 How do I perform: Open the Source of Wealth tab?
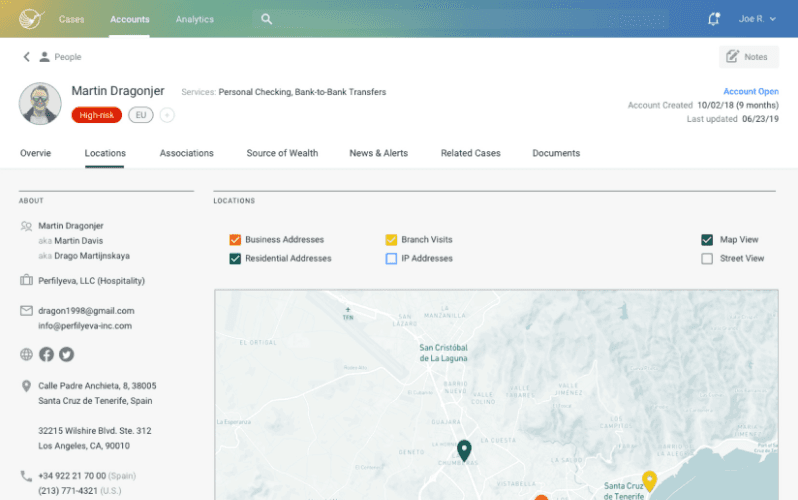282,153
